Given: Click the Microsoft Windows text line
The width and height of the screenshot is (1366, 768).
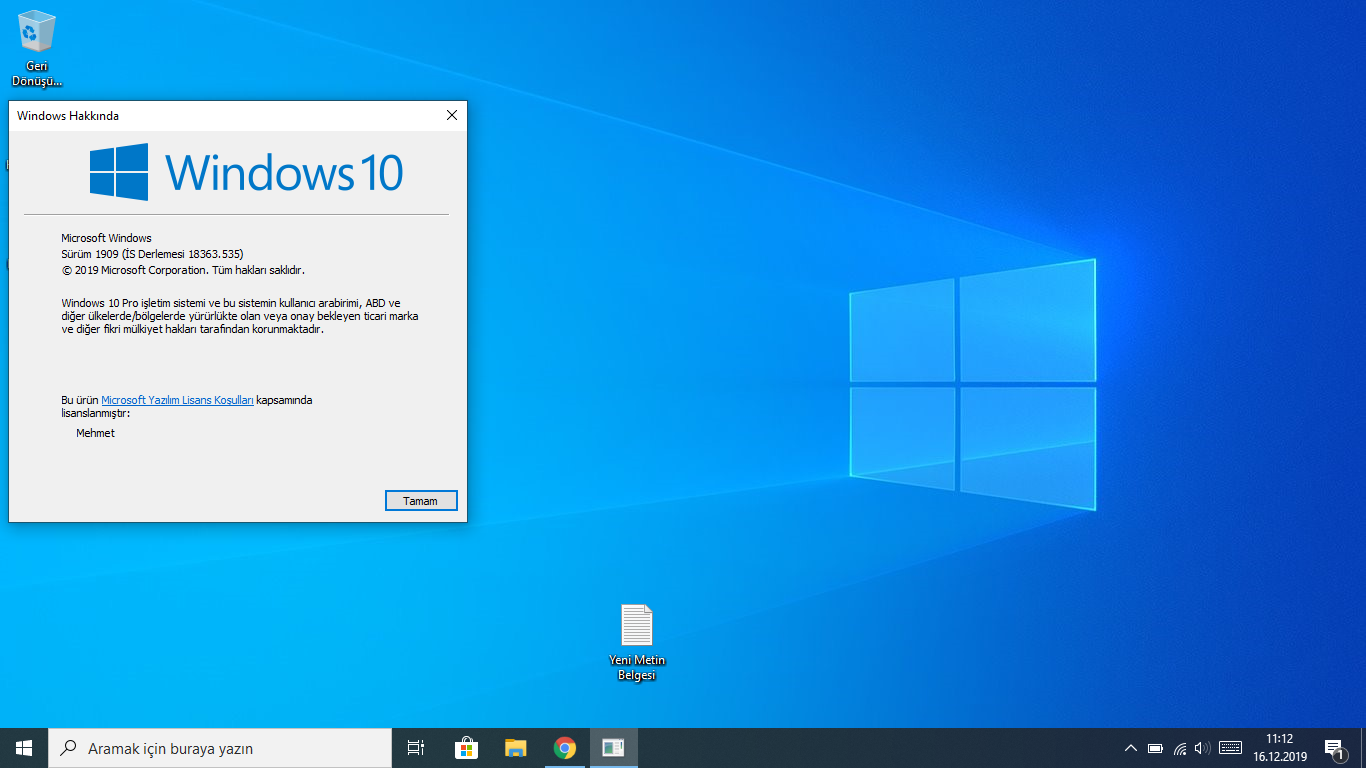Looking at the screenshot, I should click(x=106, y=238).
